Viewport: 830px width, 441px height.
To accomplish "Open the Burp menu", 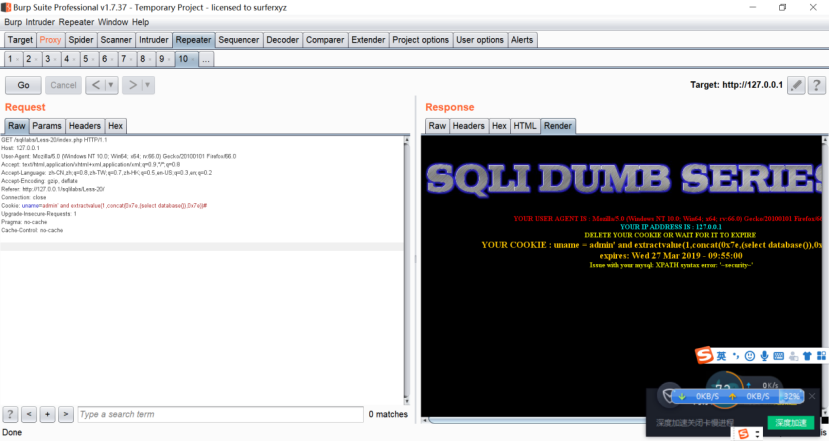I will (x=13, y=22).
